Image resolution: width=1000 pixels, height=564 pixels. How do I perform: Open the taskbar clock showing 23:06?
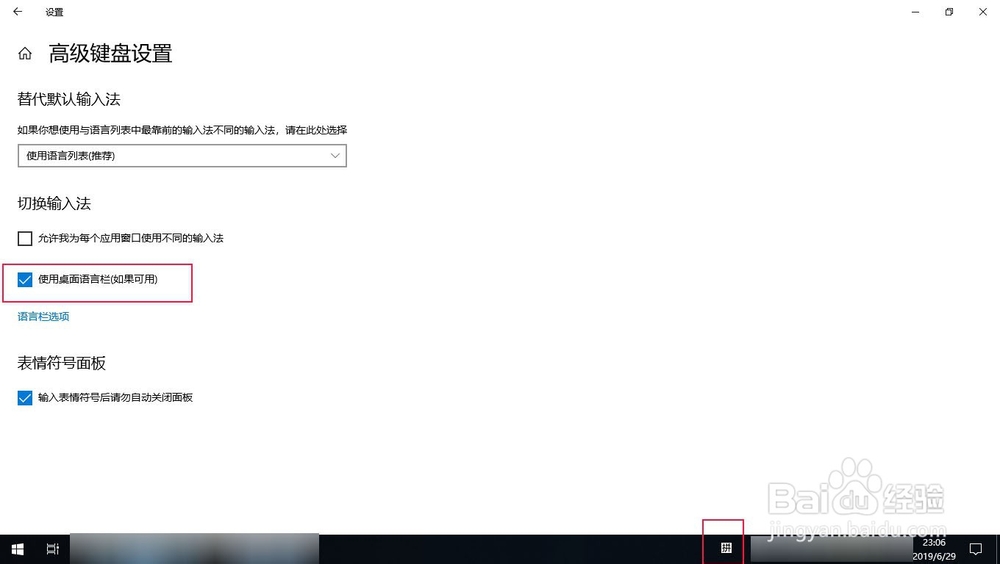[934, 549]
